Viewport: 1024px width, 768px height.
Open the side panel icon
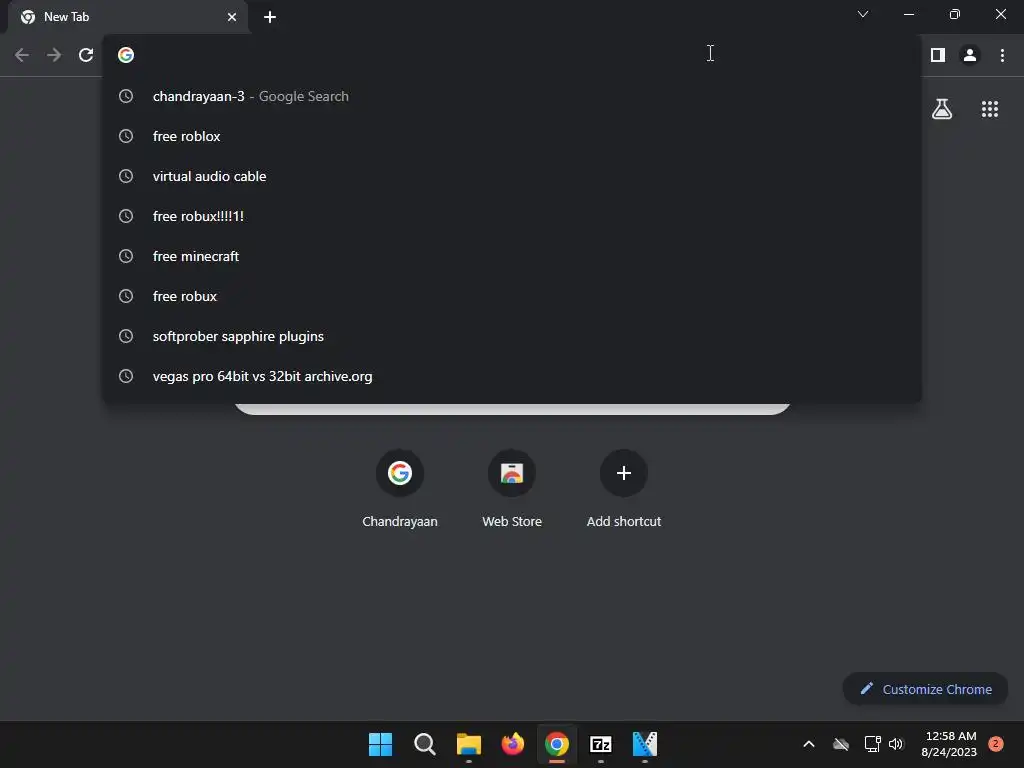tap(938, 55)
